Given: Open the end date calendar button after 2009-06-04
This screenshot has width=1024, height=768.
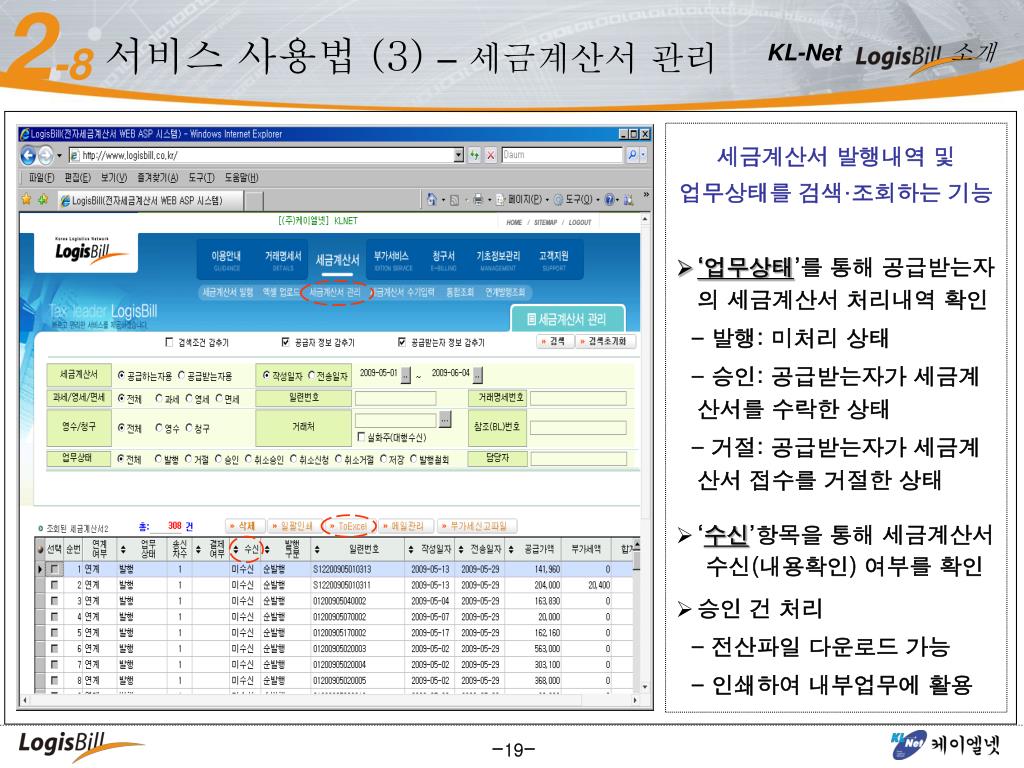Looking at the screenshot, I should point(478,376).
